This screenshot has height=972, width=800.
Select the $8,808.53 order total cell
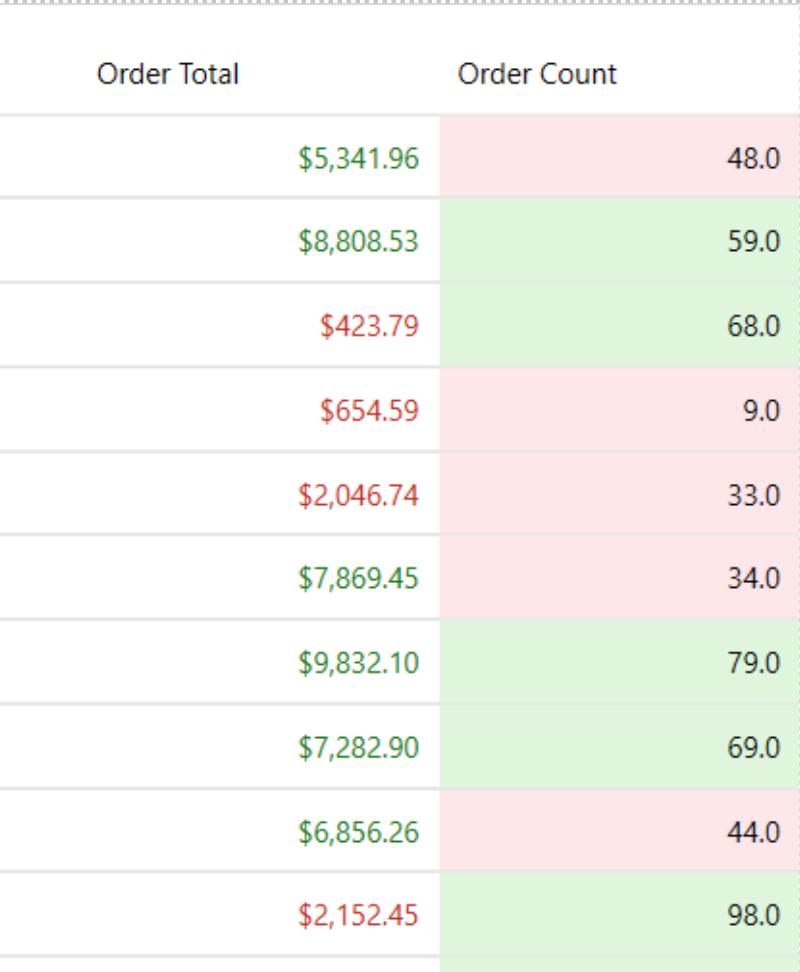tap(358, 242)
